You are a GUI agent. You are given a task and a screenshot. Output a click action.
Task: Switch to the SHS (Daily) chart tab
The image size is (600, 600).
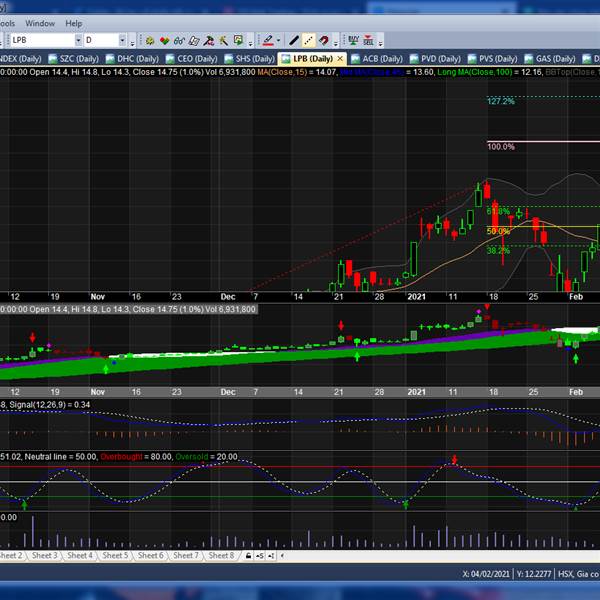point(250,59)
